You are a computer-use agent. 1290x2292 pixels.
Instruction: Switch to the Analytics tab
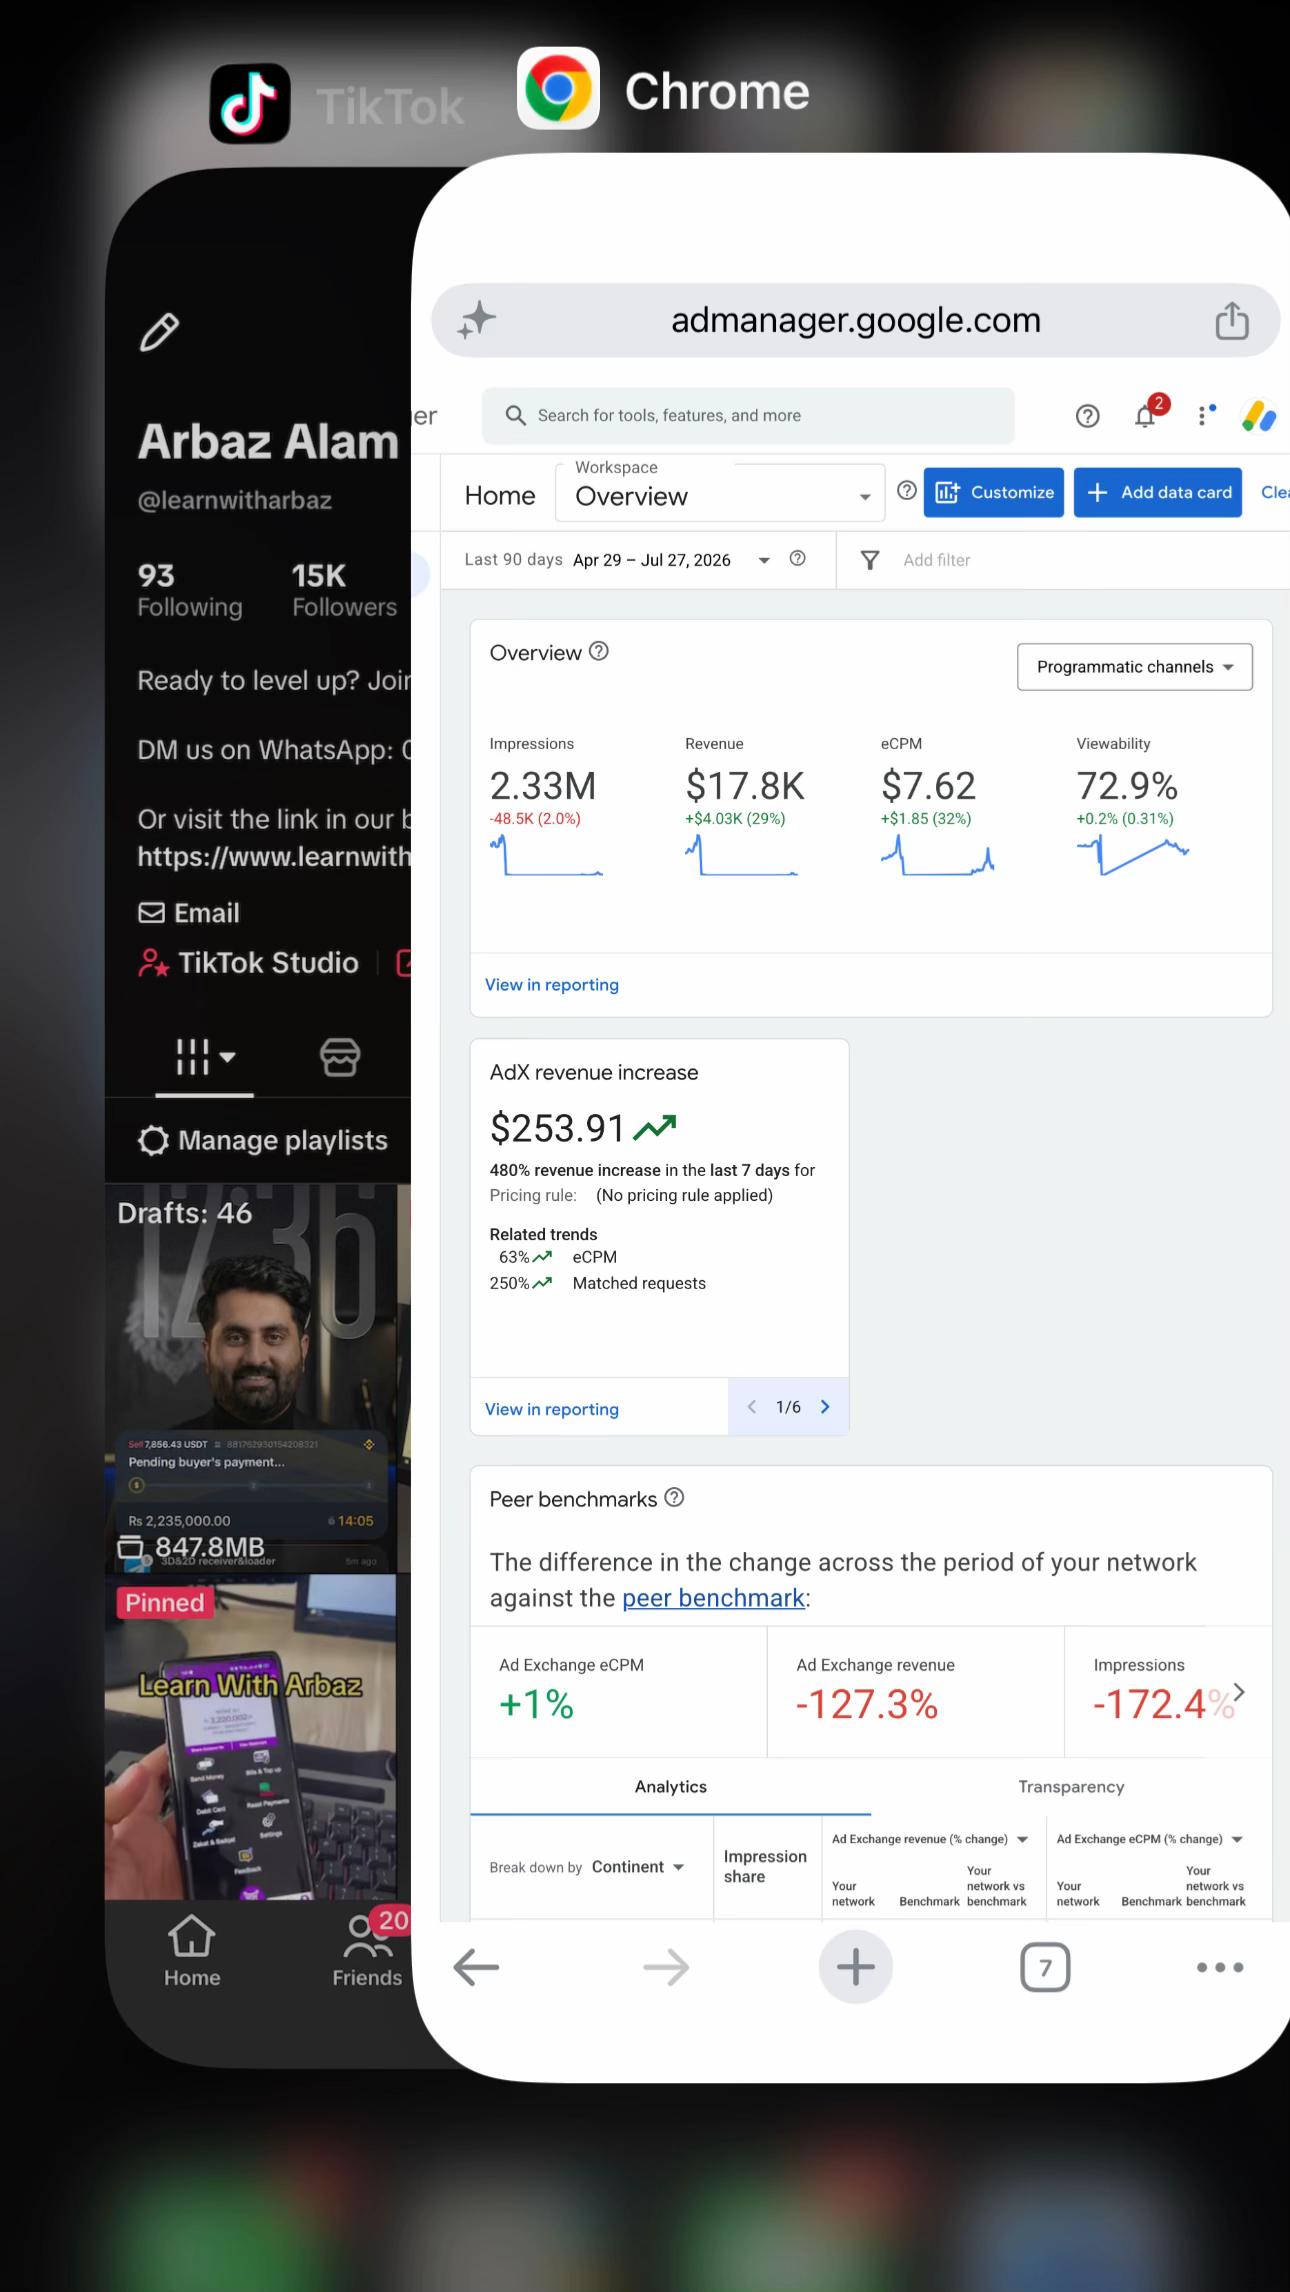click(670, 1787)
